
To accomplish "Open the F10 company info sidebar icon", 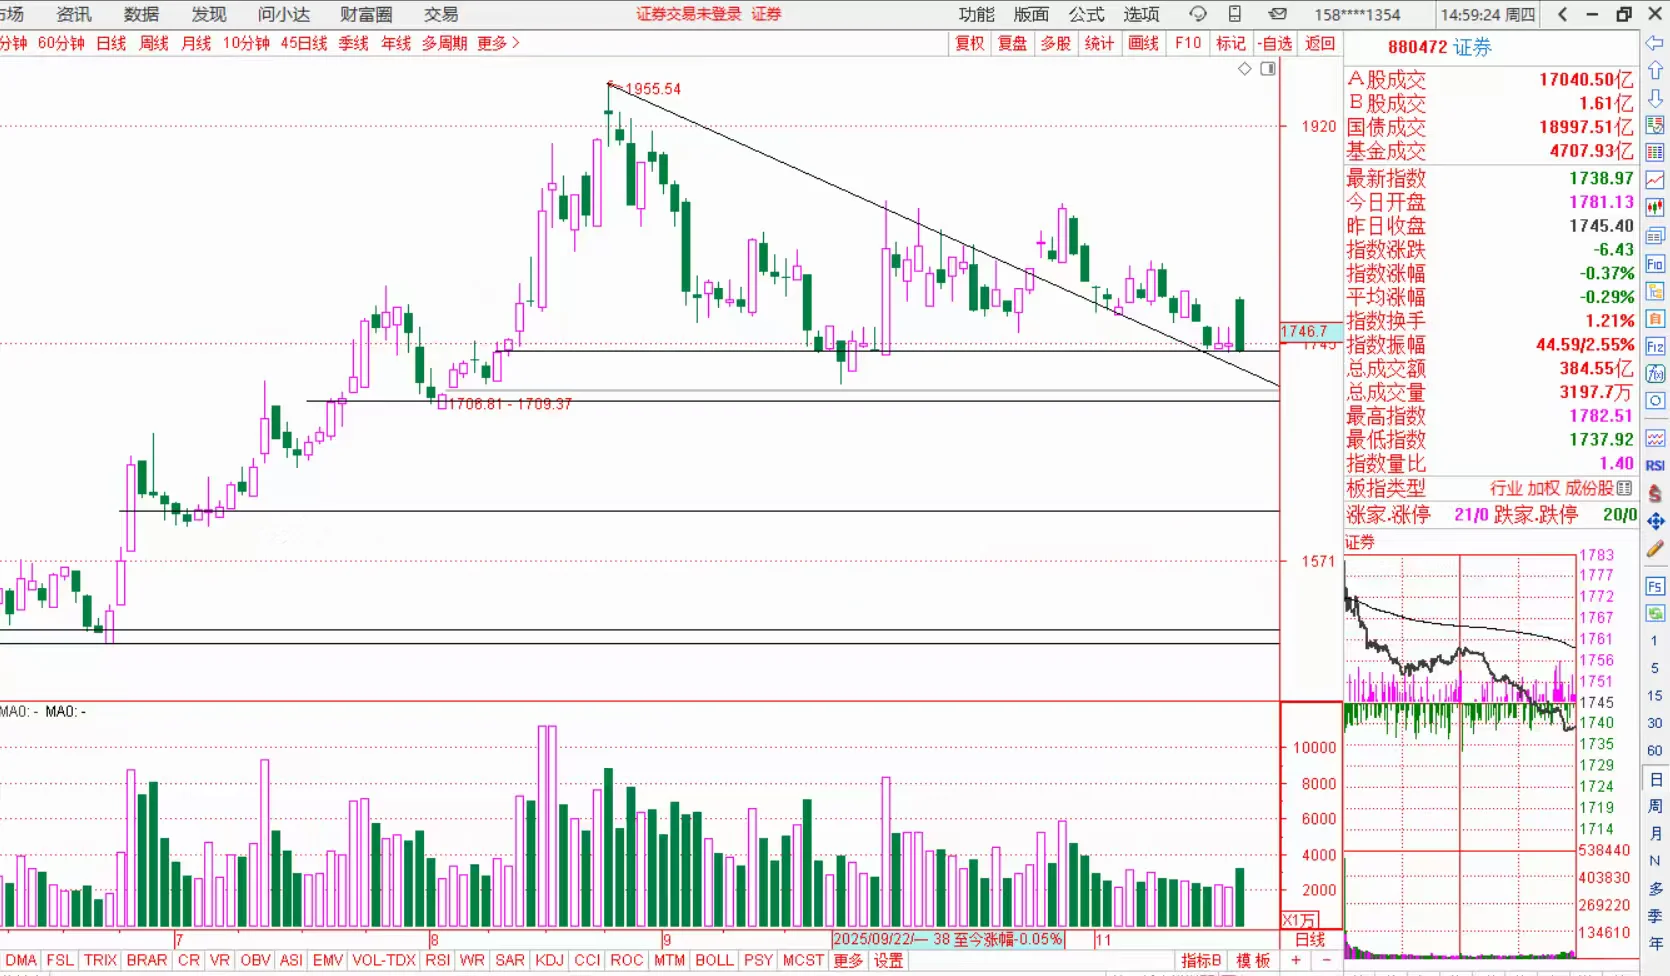I will point(1655,264).
